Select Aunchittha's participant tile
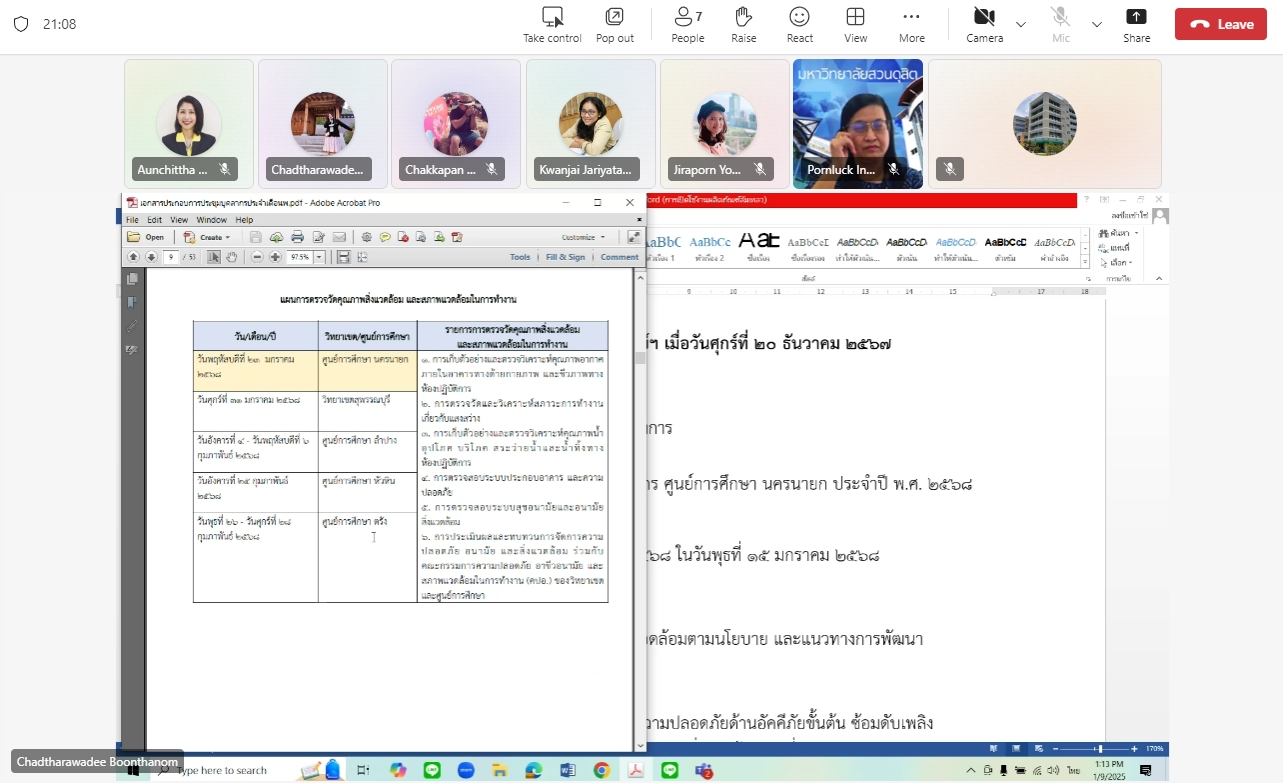 (x=189, y=123)
